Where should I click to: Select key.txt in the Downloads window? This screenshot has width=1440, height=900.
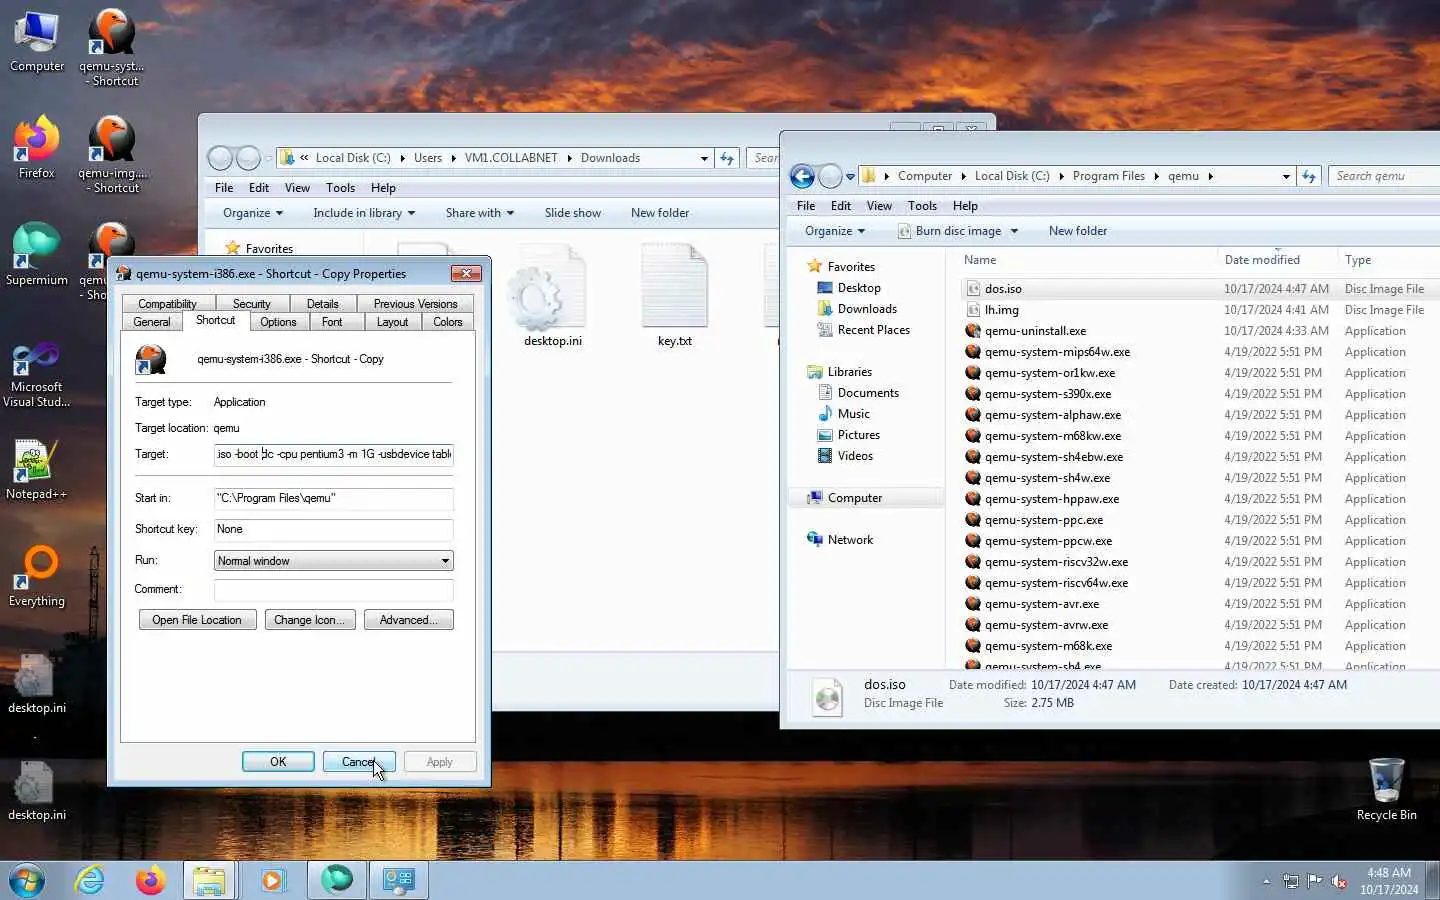pos(674,296)
